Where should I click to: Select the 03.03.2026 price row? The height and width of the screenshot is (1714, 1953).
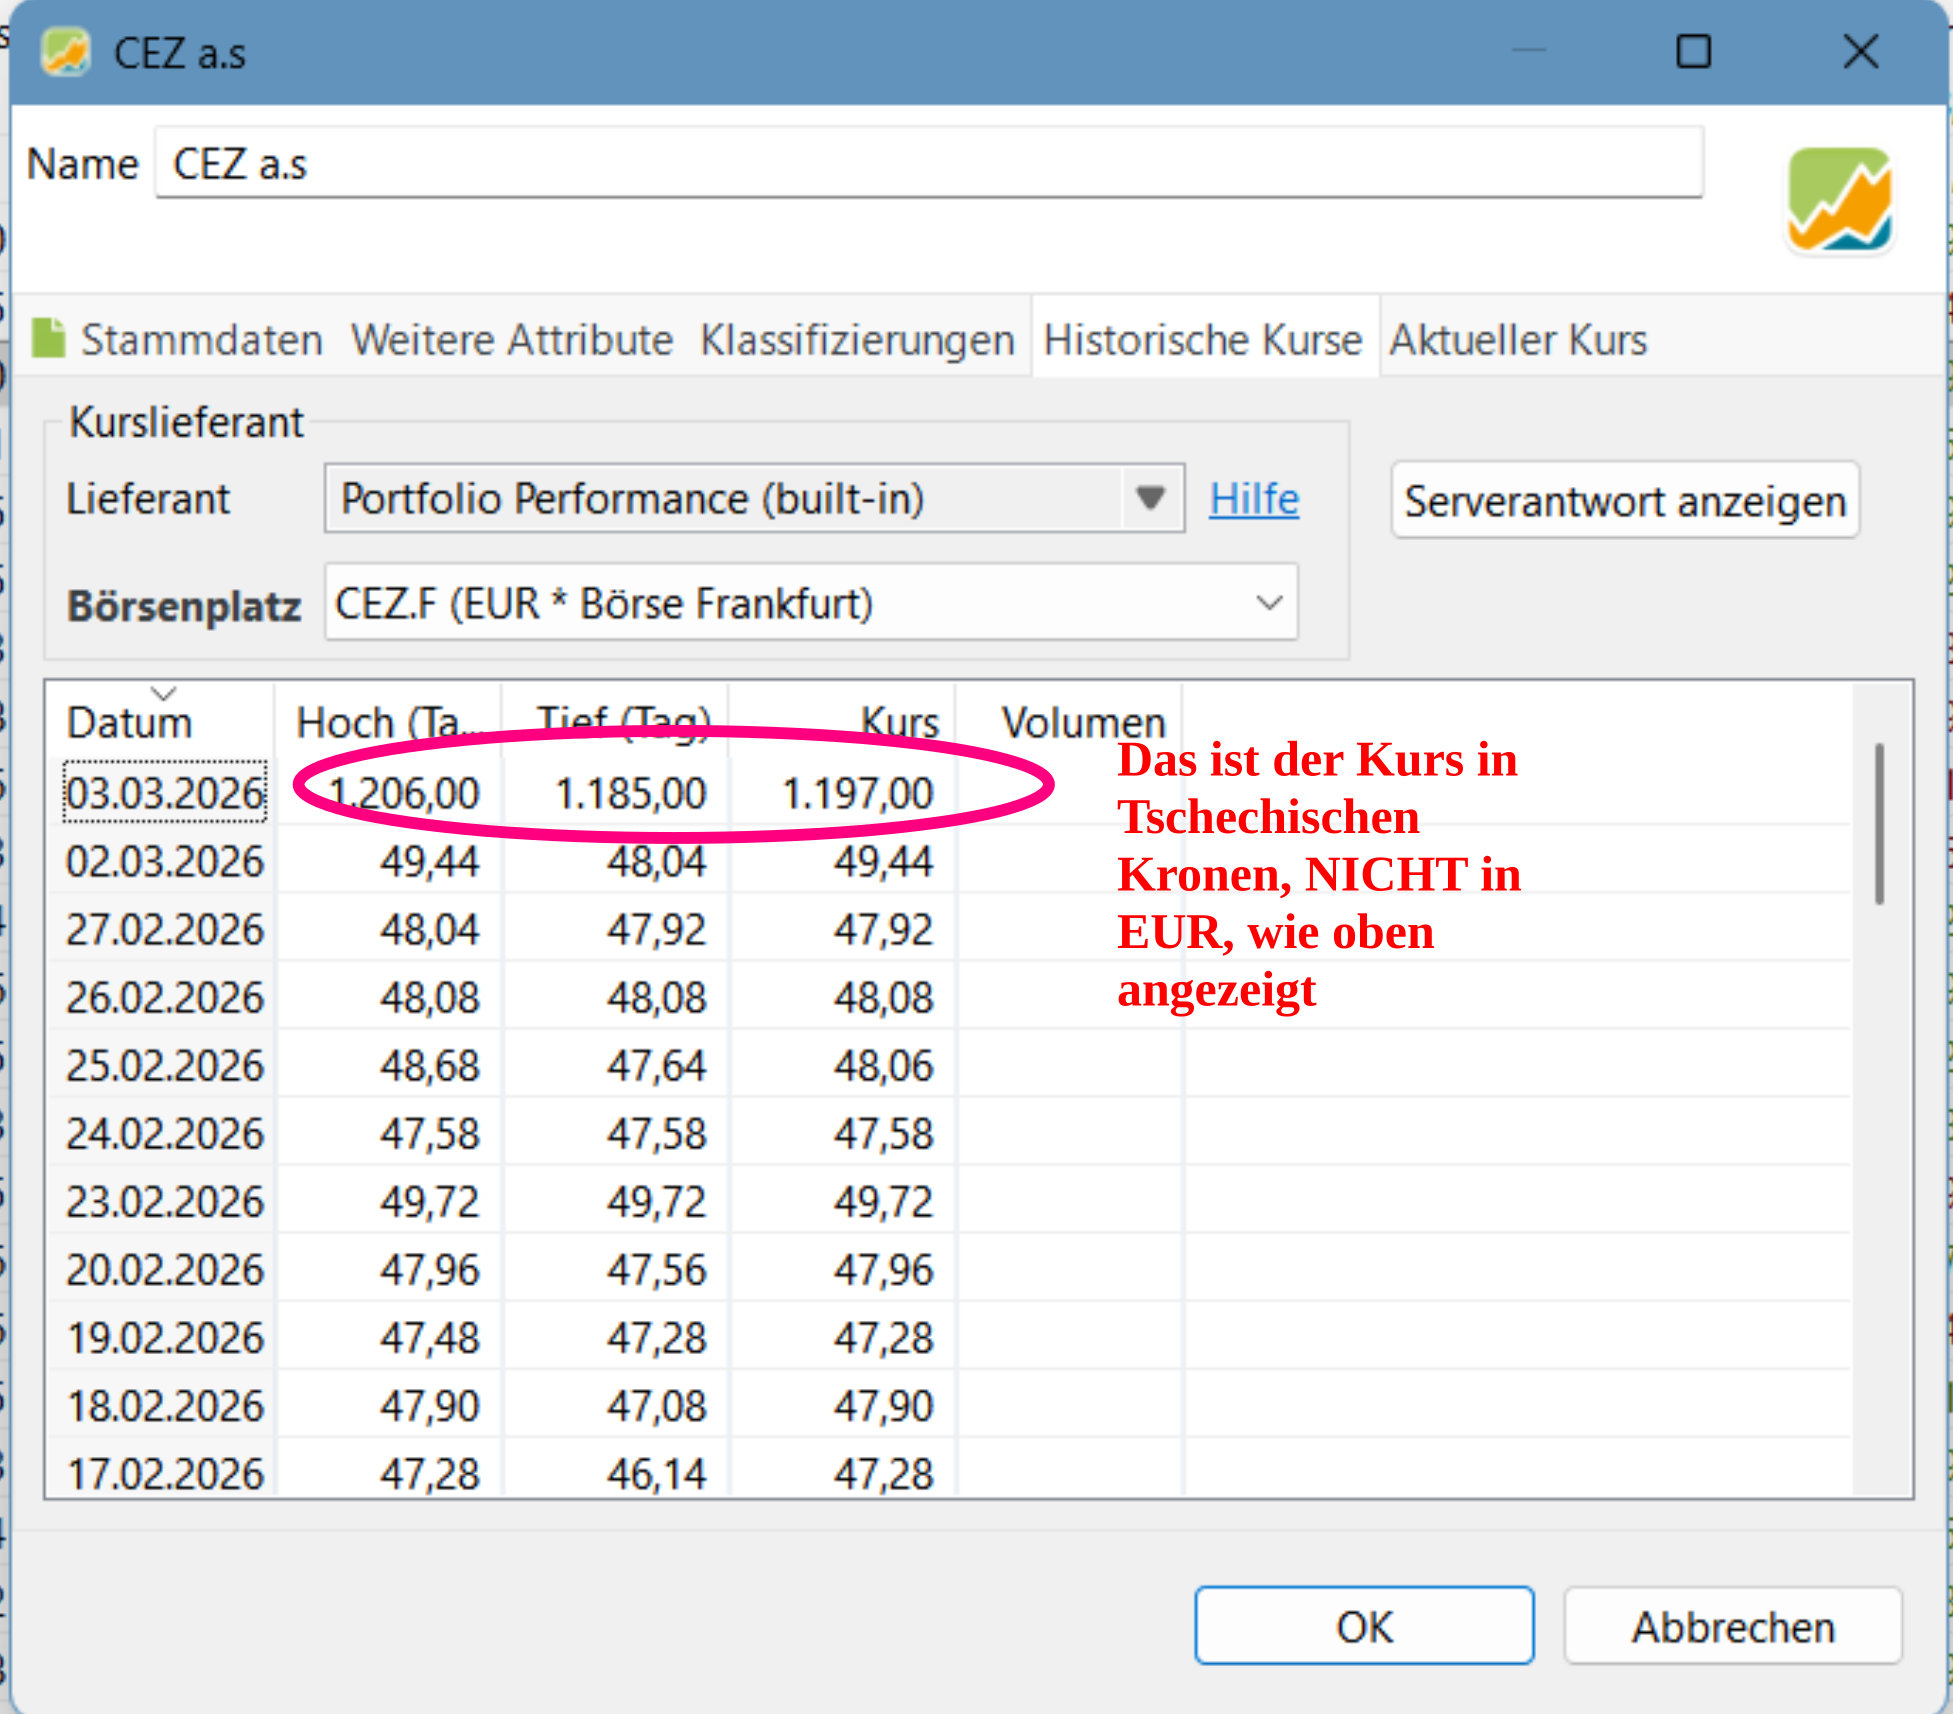165,793
